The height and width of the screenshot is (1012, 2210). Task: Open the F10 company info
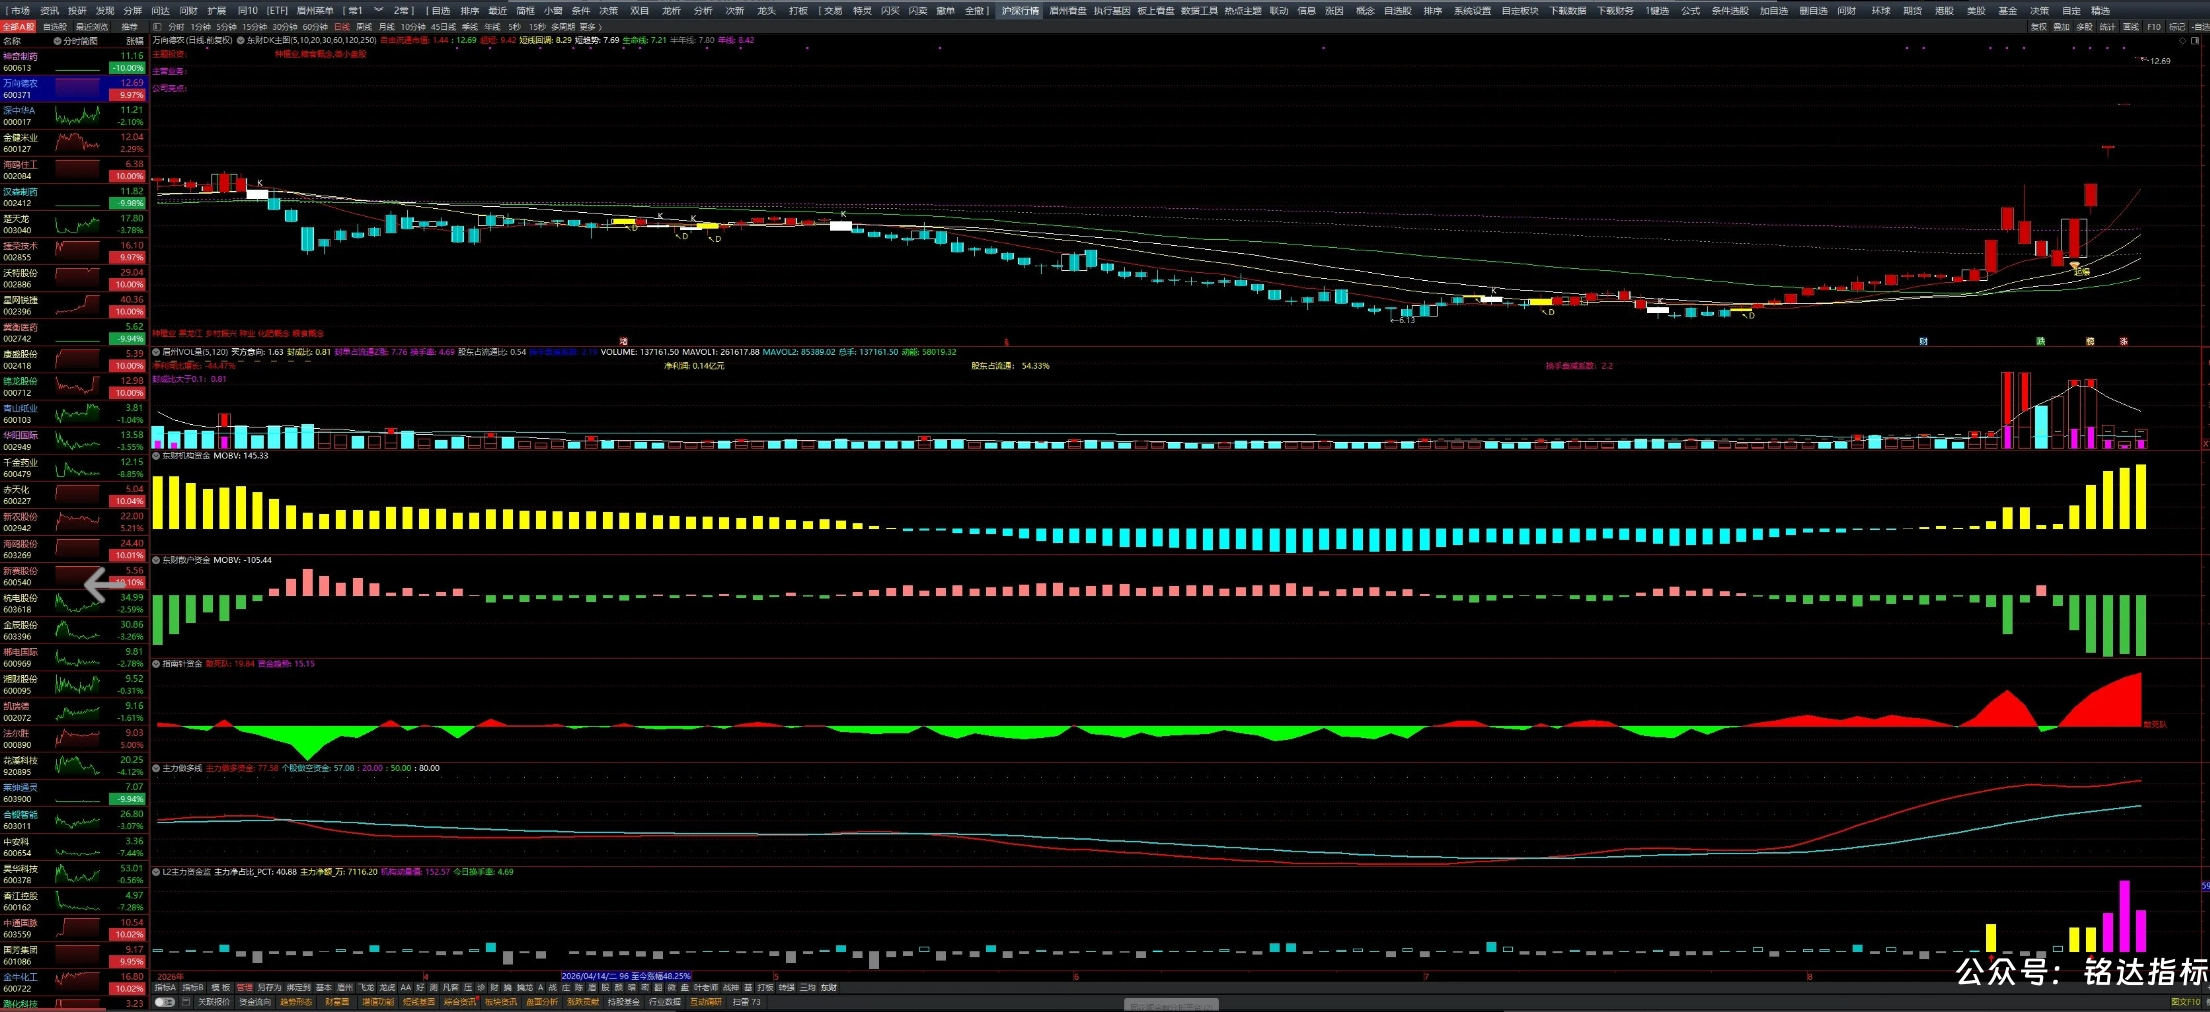tap(2154, 27)
